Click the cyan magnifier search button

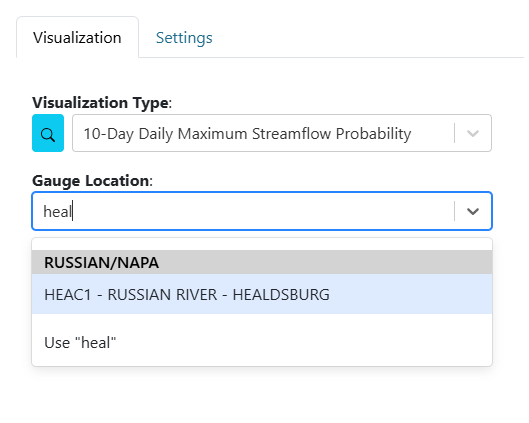click(x=48, y=133)
